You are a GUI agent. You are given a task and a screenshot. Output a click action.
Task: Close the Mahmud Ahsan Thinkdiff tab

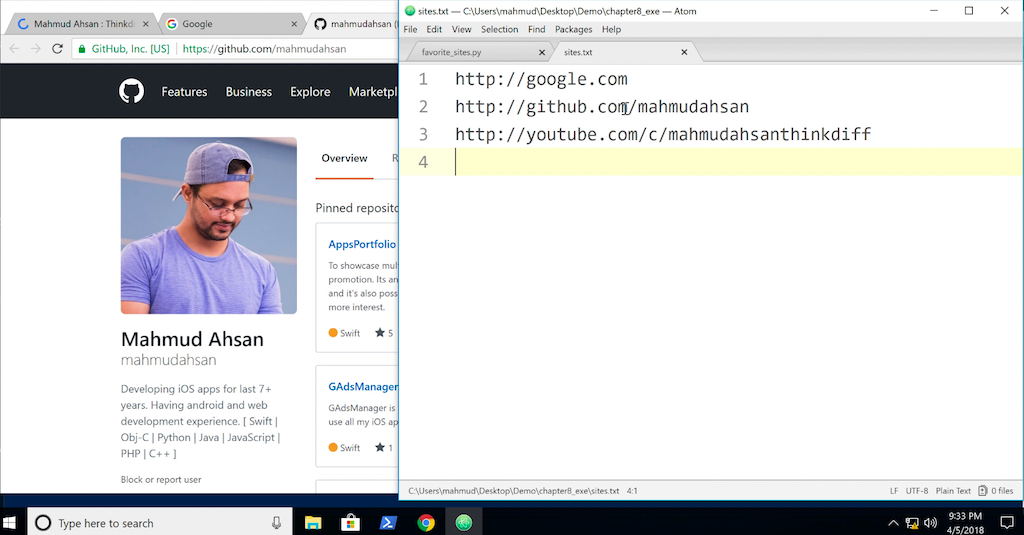coord(146,24)
